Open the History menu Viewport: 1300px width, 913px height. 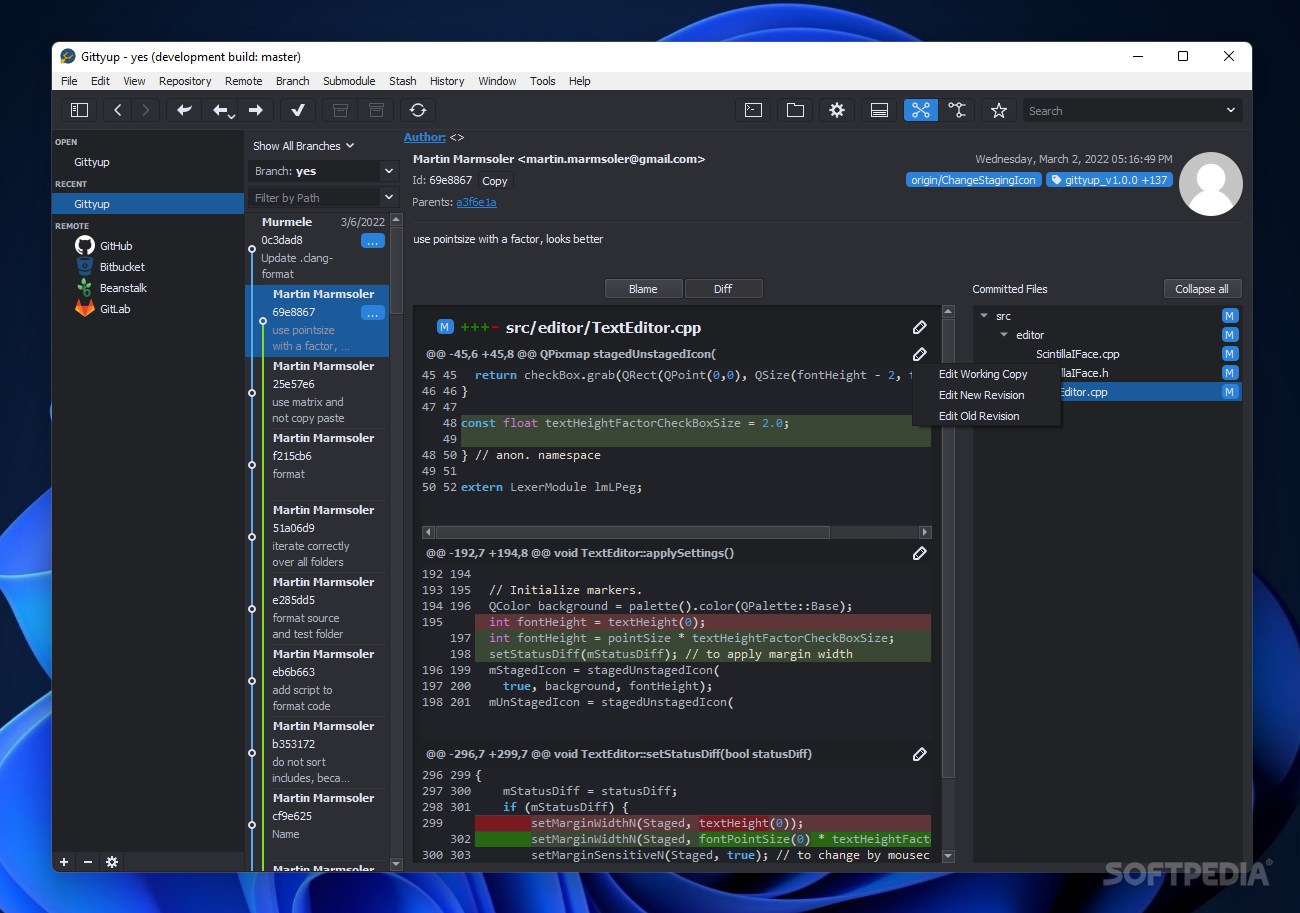click(447, 81)
